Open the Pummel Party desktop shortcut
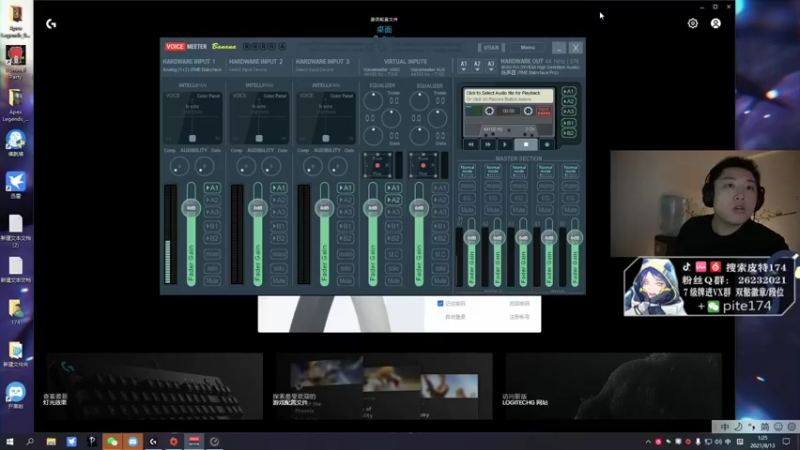 (15, 62)
